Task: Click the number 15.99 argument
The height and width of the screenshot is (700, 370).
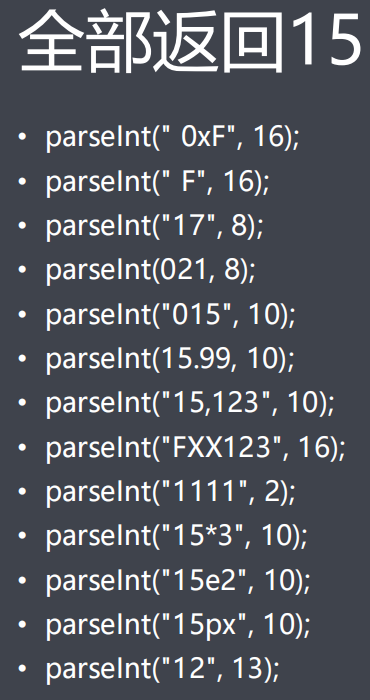Action: (x=194, y=358)
